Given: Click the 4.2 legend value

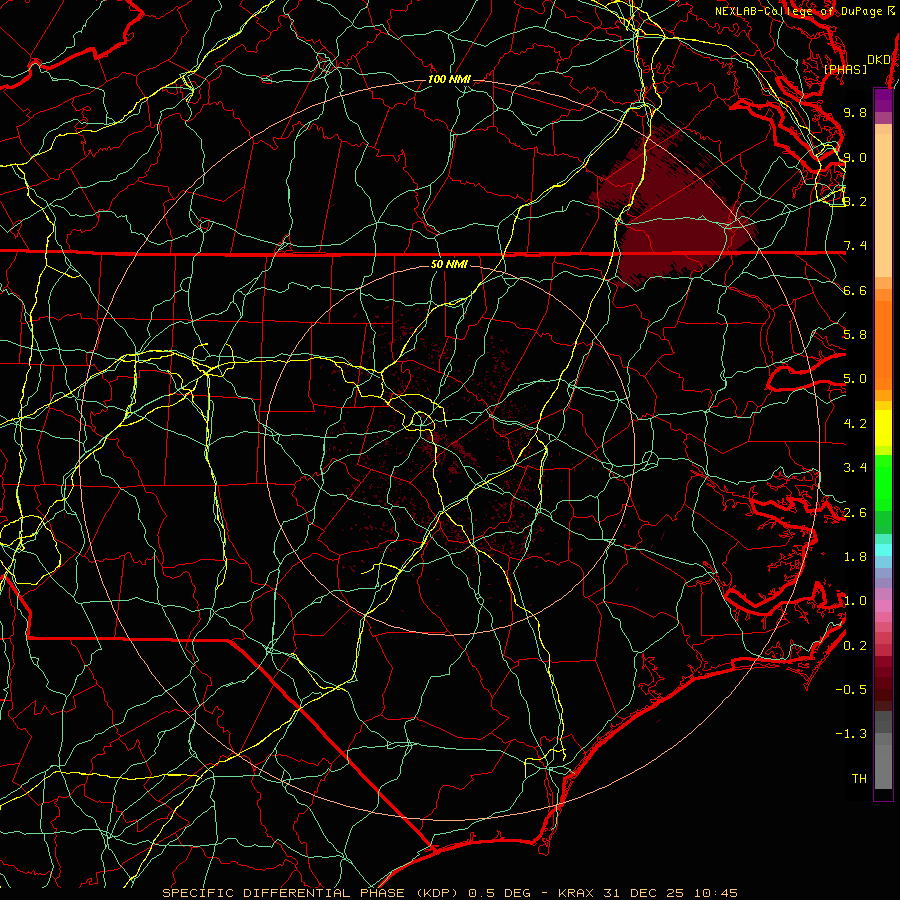Looking at the screenshot, I should [855, 424].
